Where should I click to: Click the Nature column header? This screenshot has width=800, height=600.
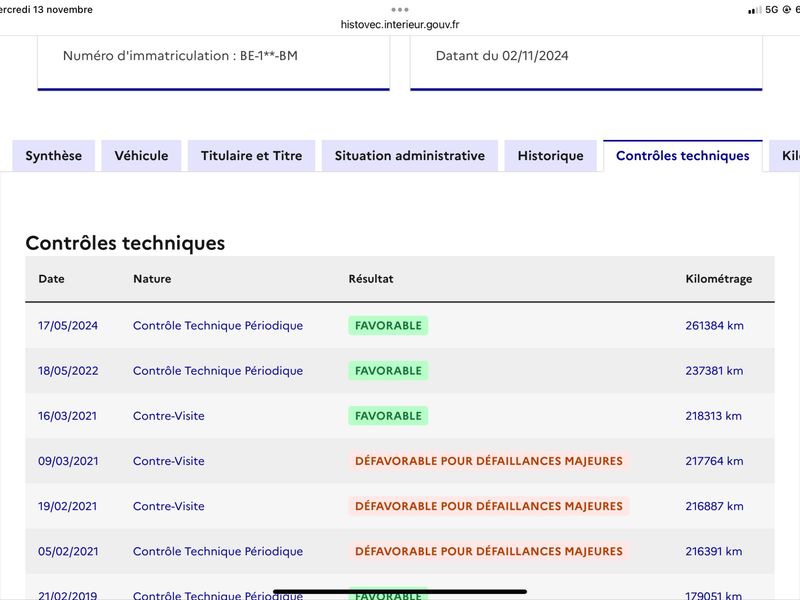[x=152, y=279]
